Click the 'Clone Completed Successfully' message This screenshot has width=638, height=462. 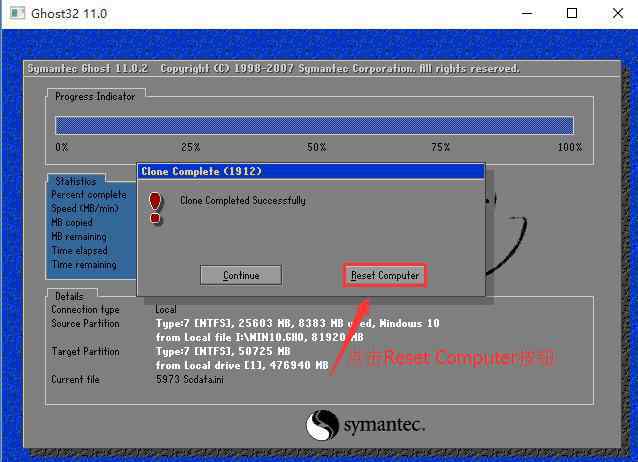[243, 200]
